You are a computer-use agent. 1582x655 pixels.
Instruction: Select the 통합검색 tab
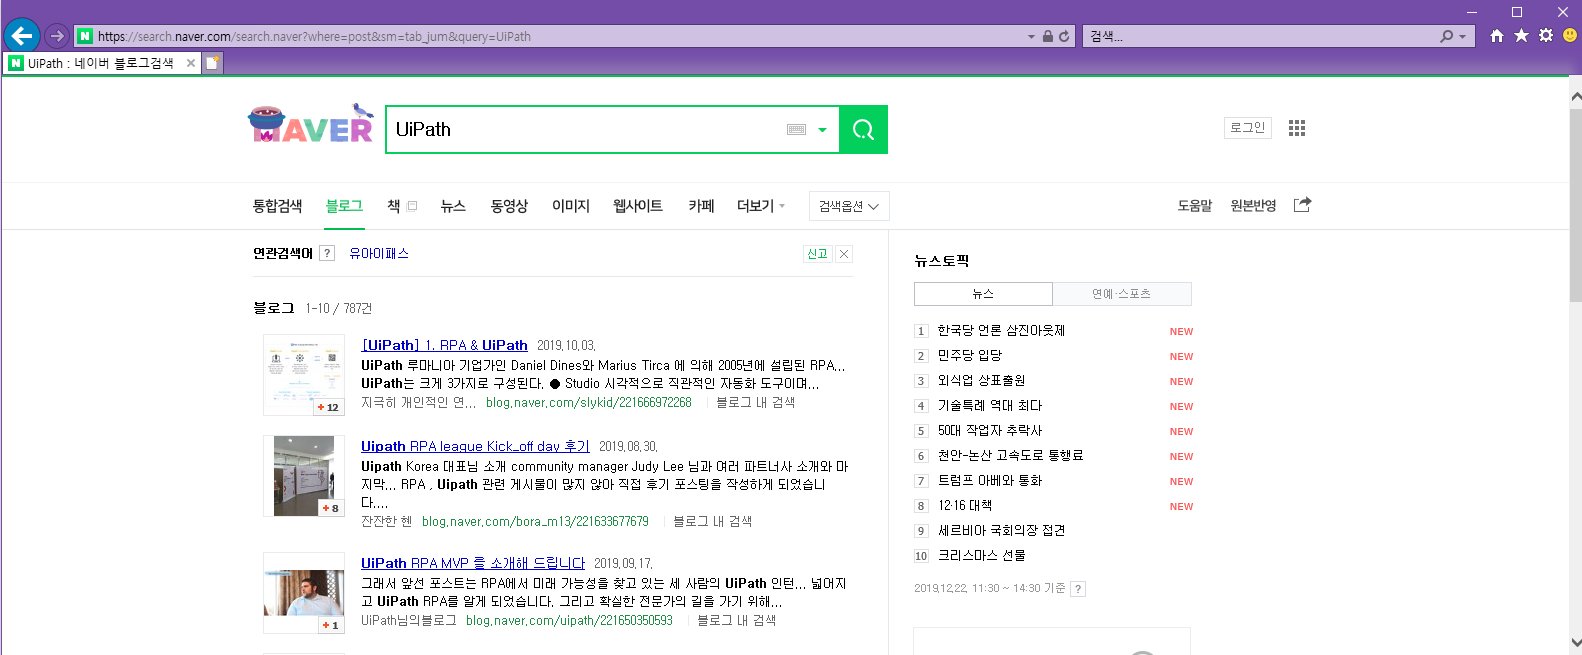coord(277,206)
